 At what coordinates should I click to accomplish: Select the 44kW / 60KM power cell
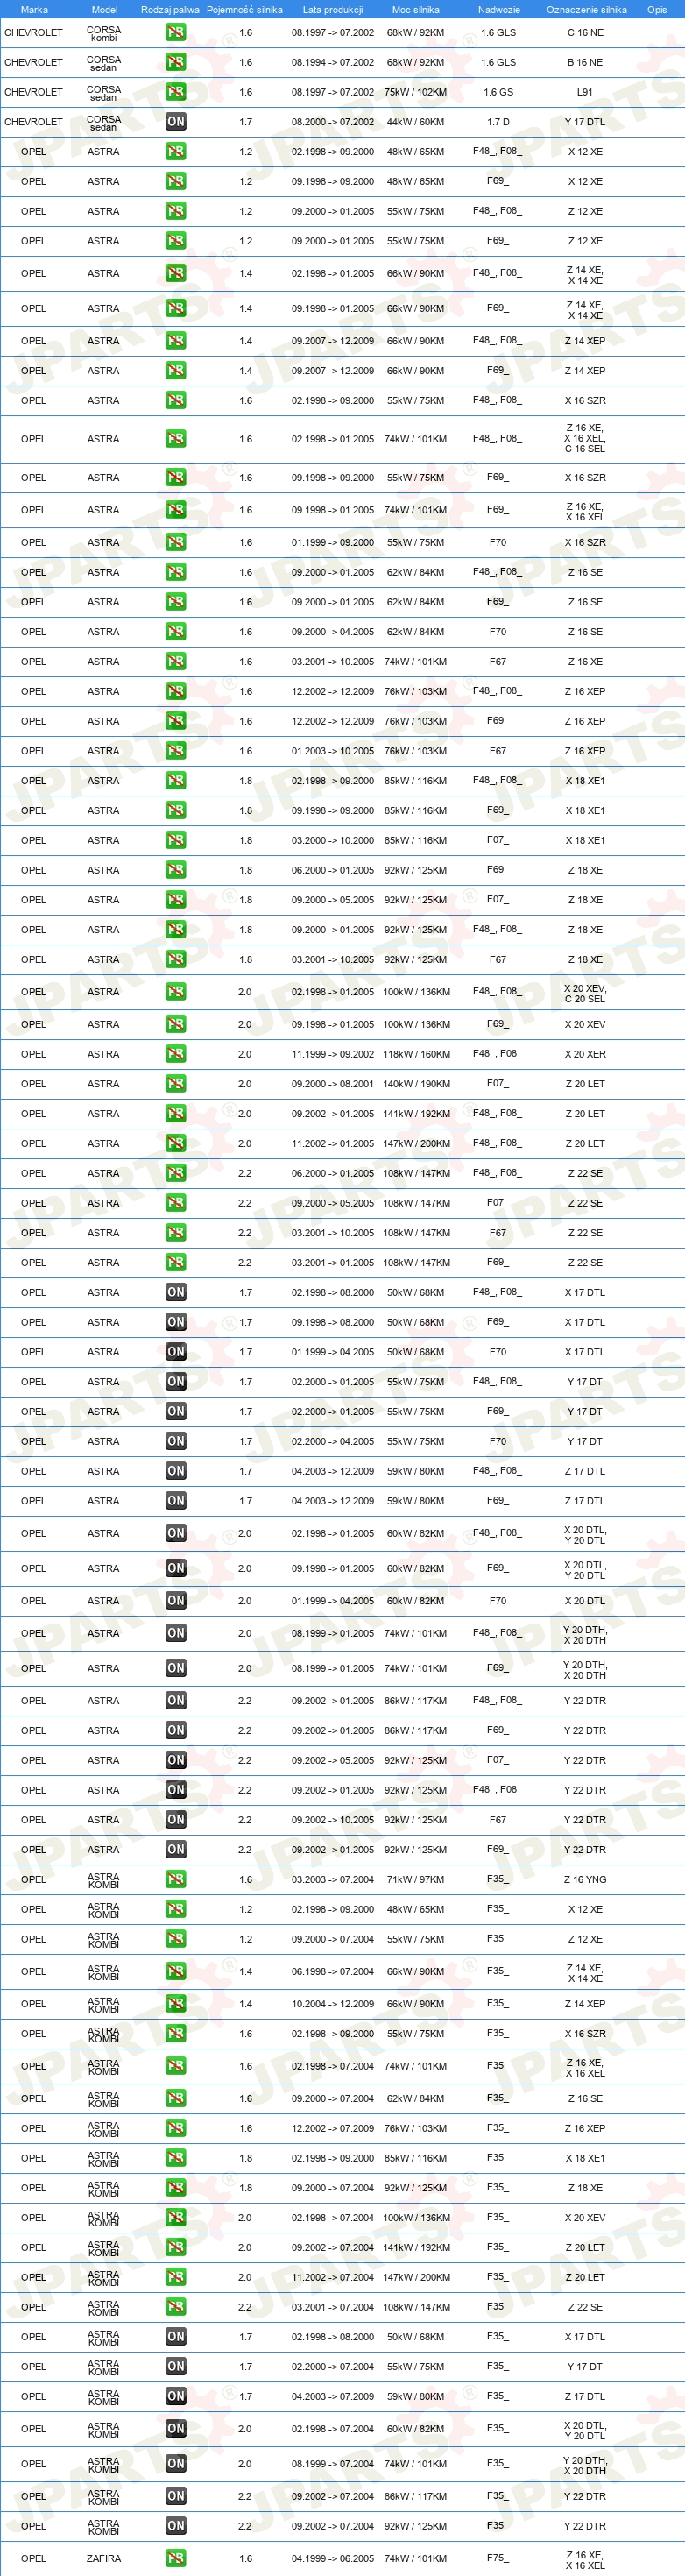(x=416, y=122)
